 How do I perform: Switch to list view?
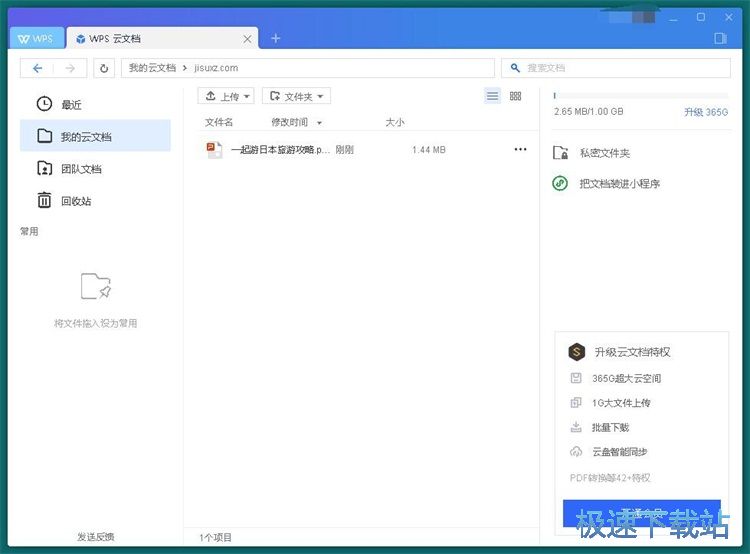492,96
